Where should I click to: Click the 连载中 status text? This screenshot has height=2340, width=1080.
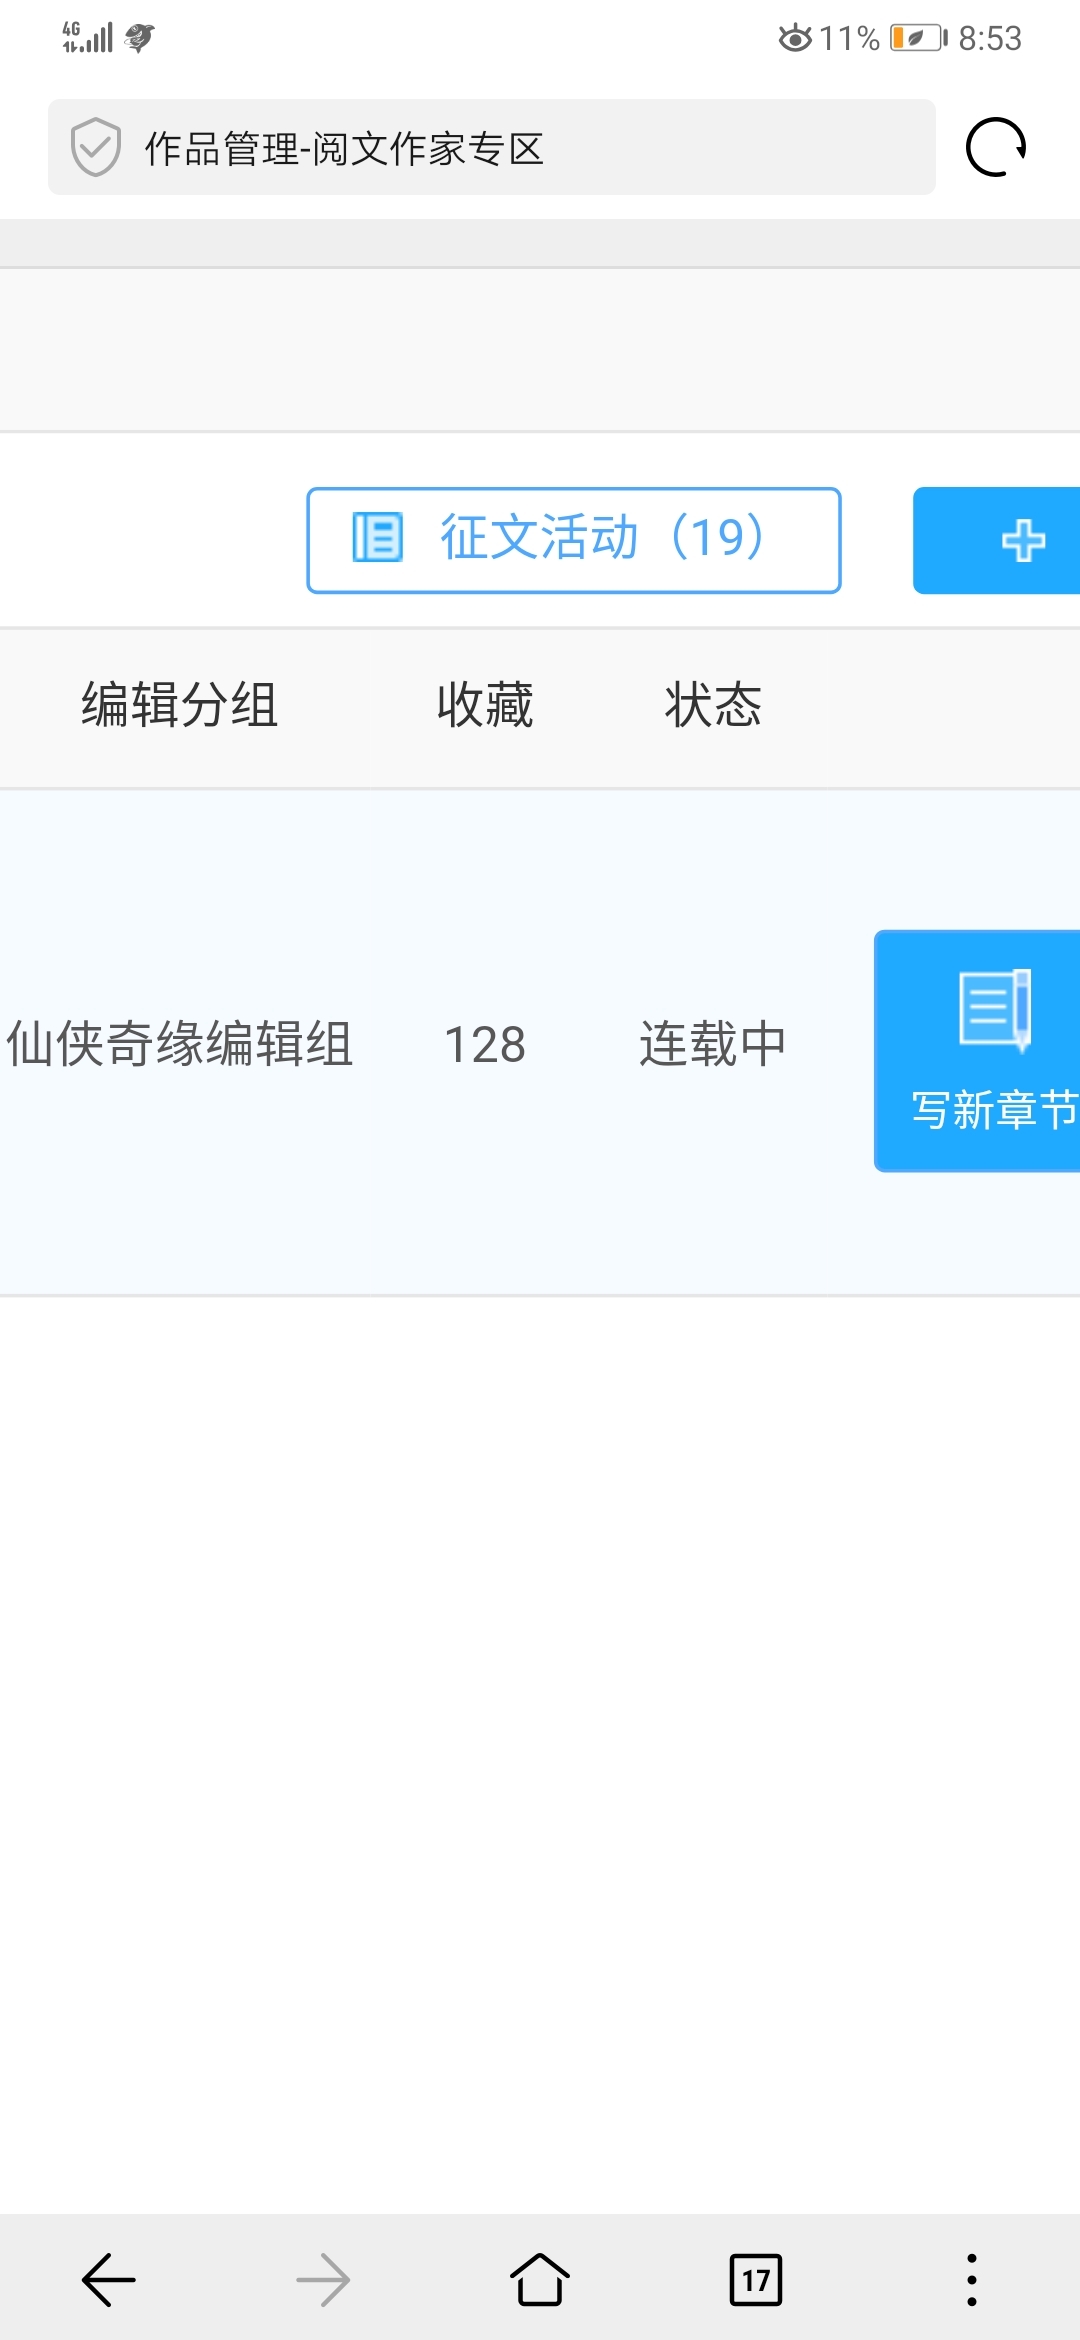(713, 1044)
